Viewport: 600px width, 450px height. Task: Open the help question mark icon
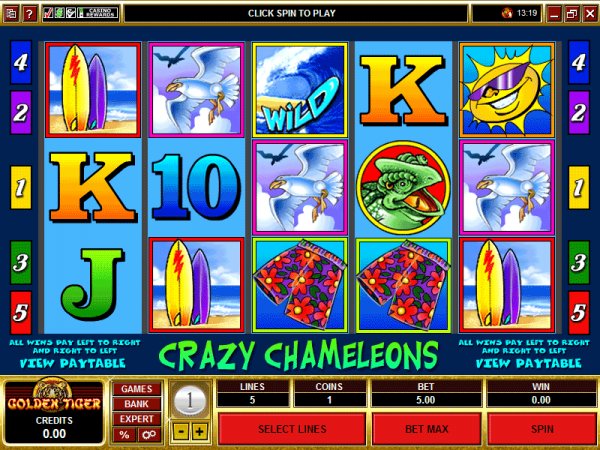click(29, 14)
